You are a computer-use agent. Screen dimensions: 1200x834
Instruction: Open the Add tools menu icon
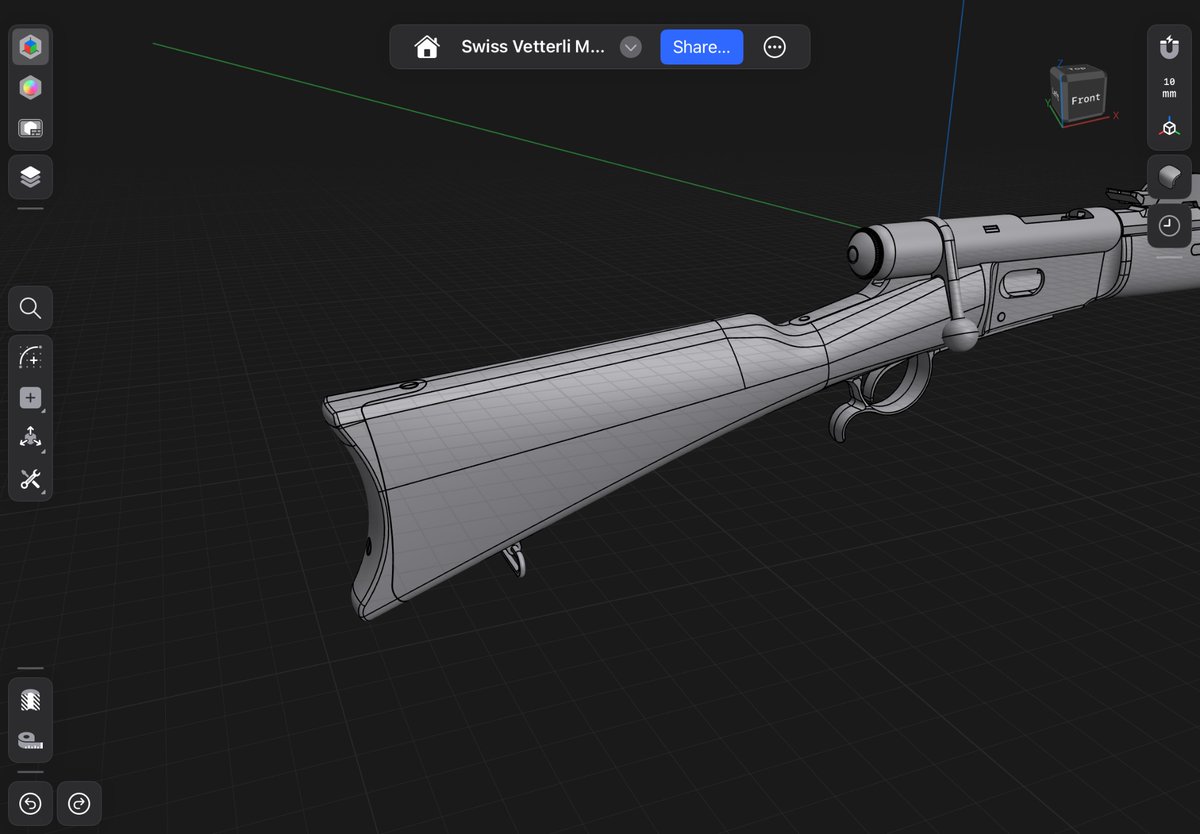coord(30,397)
